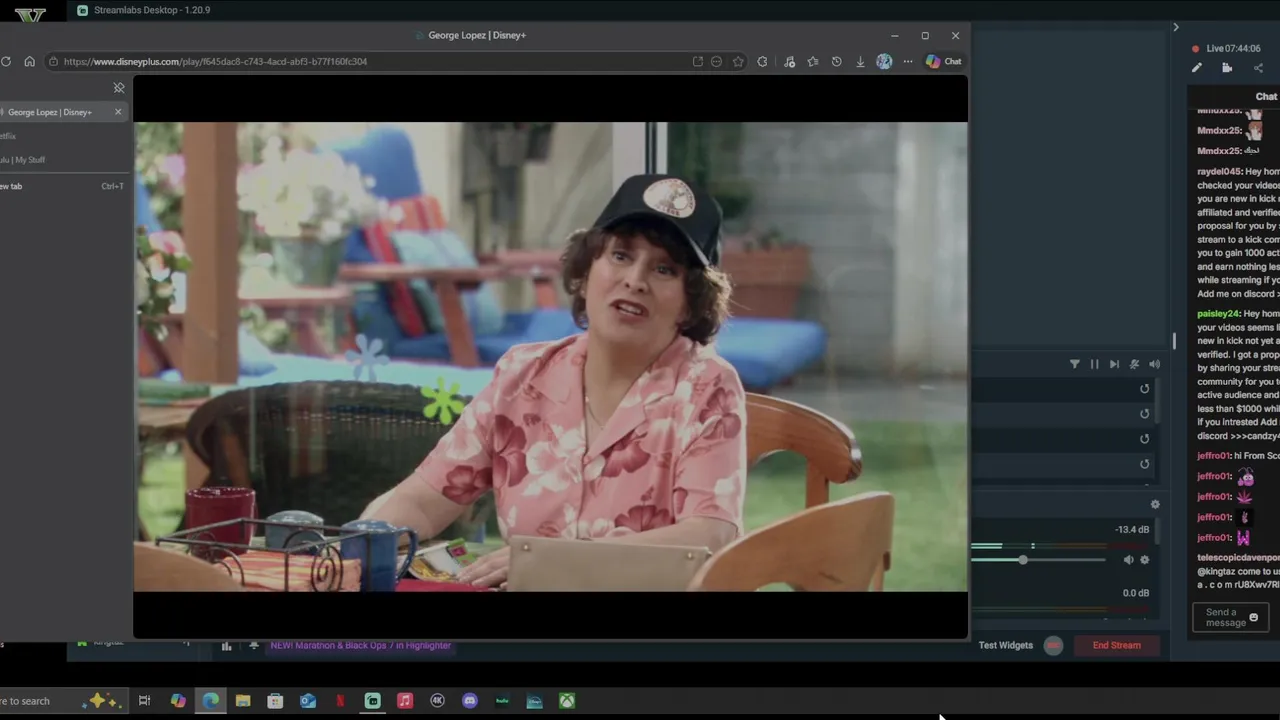Open Streamlabs mixer settings gear
The width and height of the screenshot is (1280, 720).
point(1155,505)
